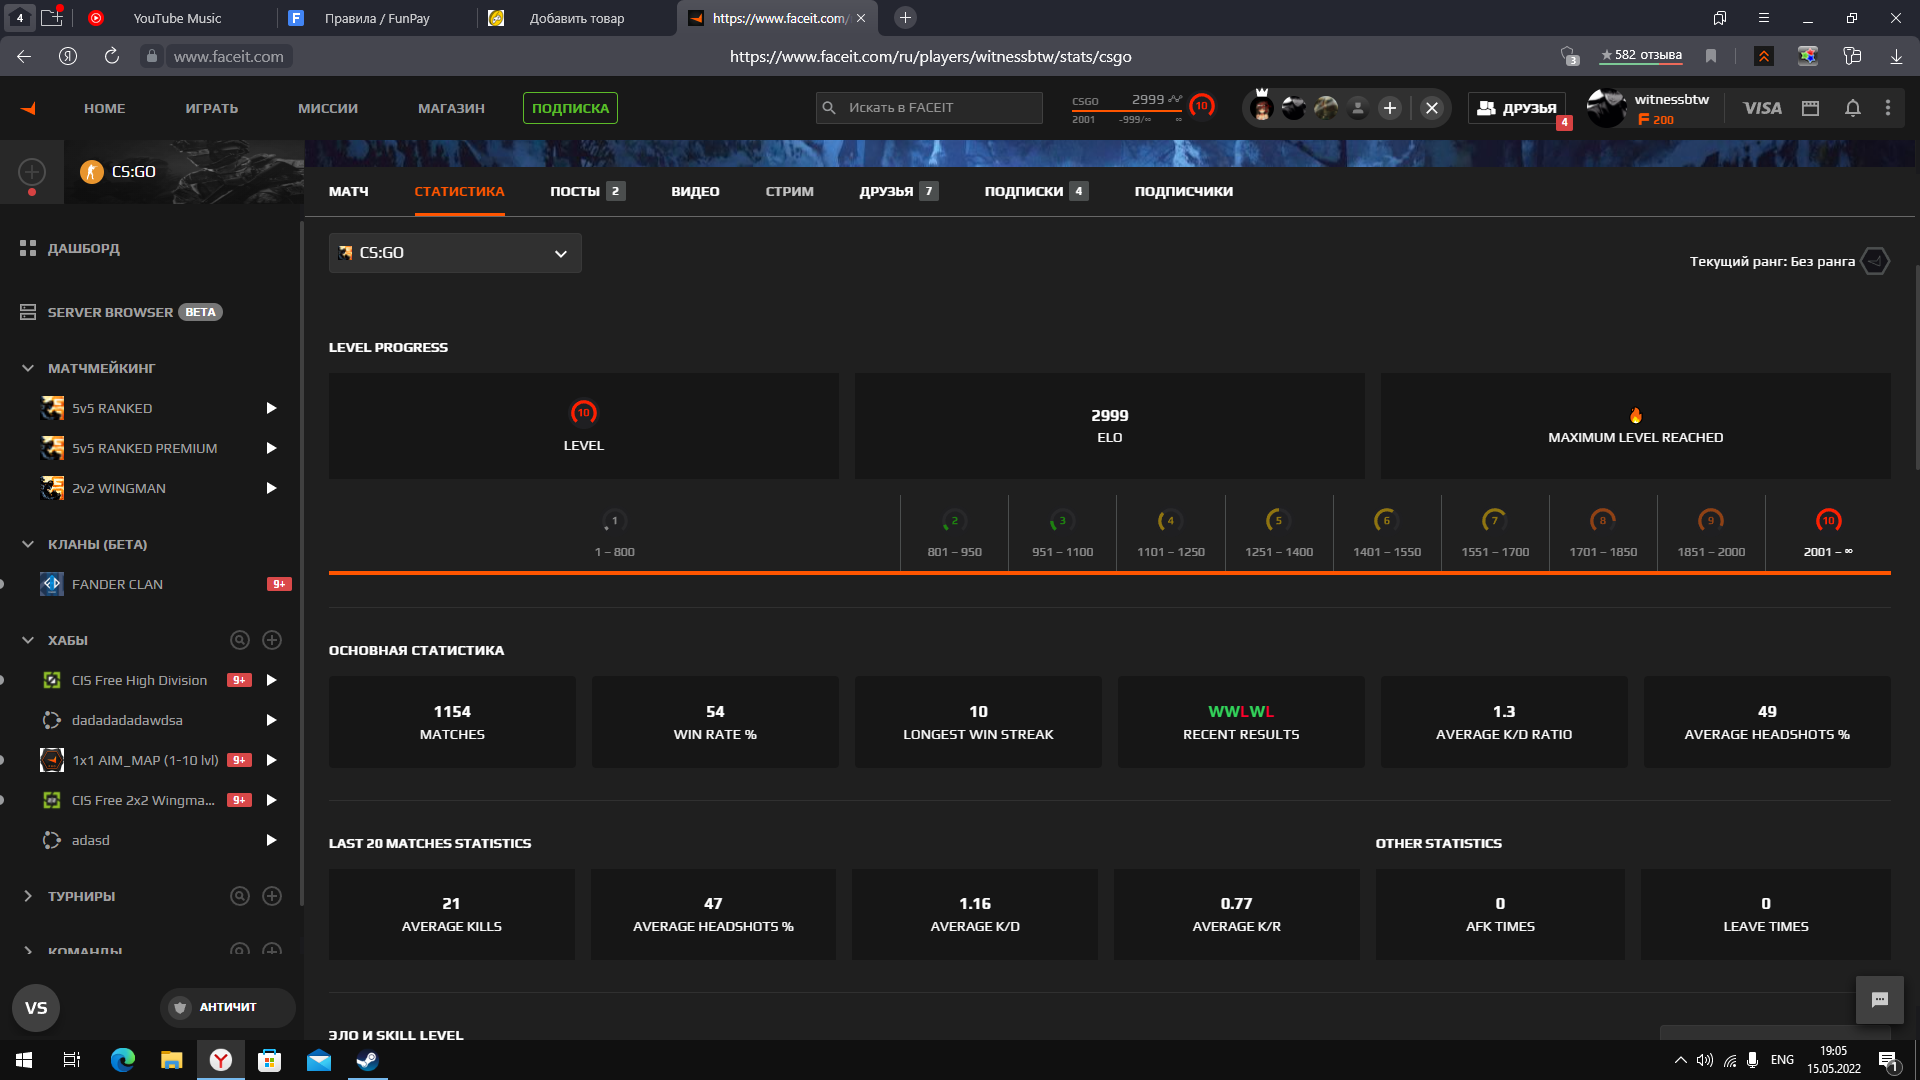The height and width of the screenshot is (1080, 1920).
Task: Open МИССИИ in top navigation
Action: point(327,108)
